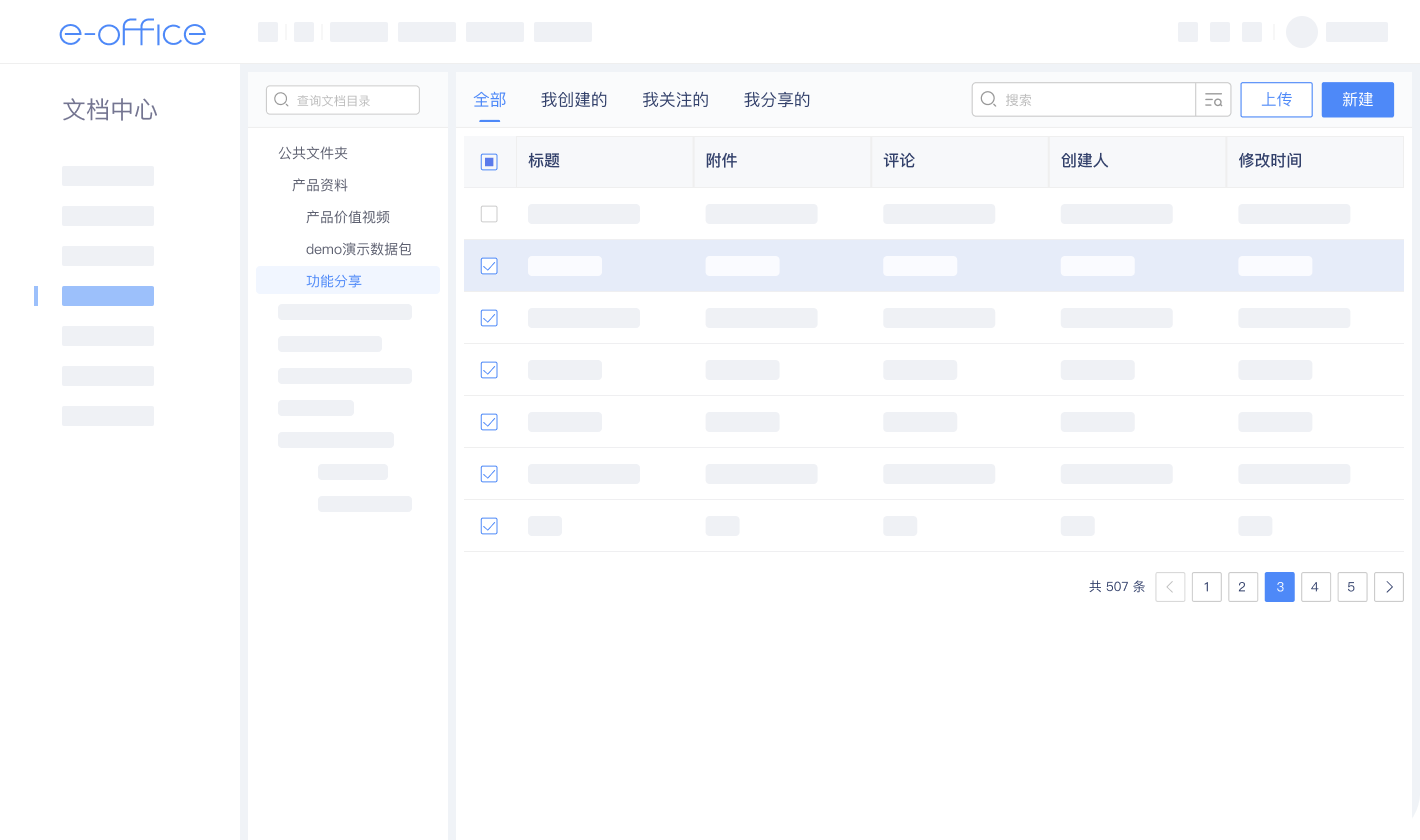Go to page 2

coord(1243,587)
